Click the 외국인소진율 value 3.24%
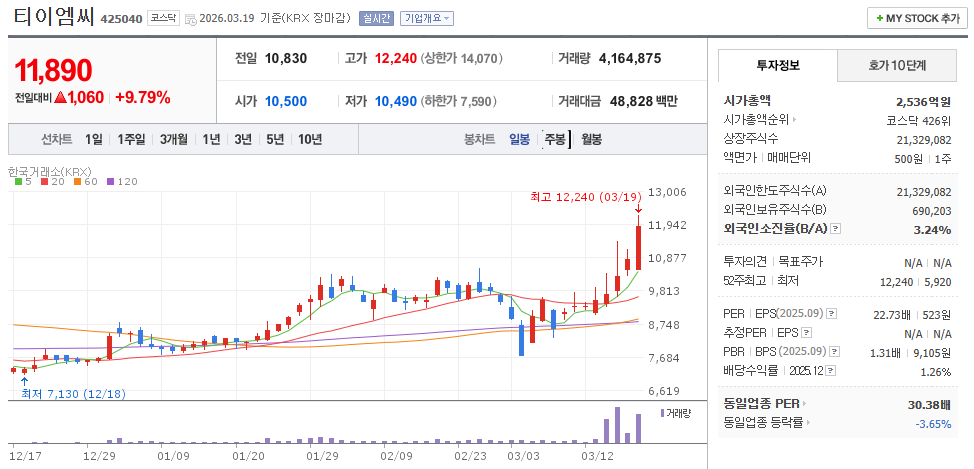This screenshot has height=469, width=974. coord(932,230)
